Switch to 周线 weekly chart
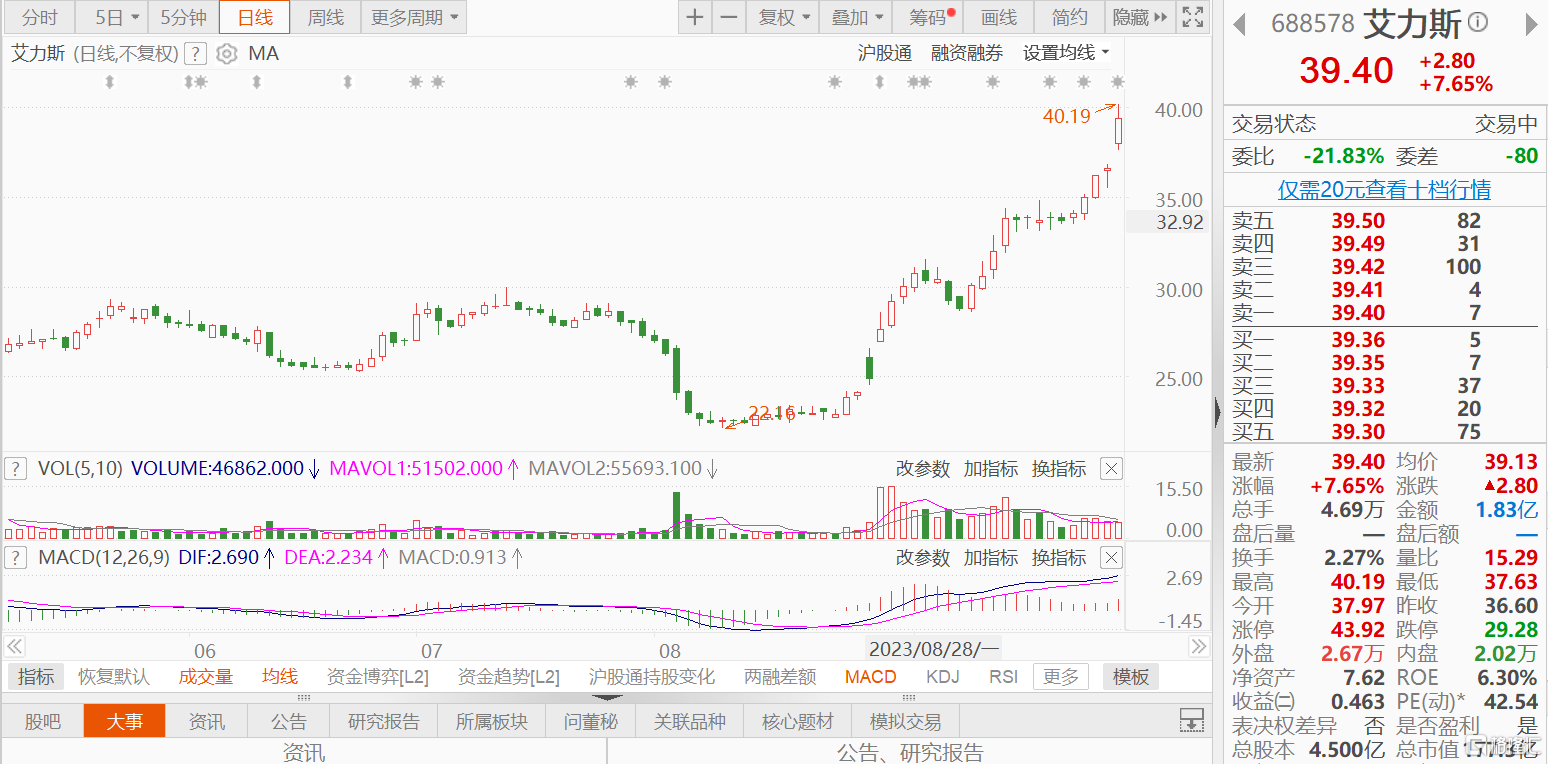The height and width of the screenshot is (764, 1548). tap(325, 17)
